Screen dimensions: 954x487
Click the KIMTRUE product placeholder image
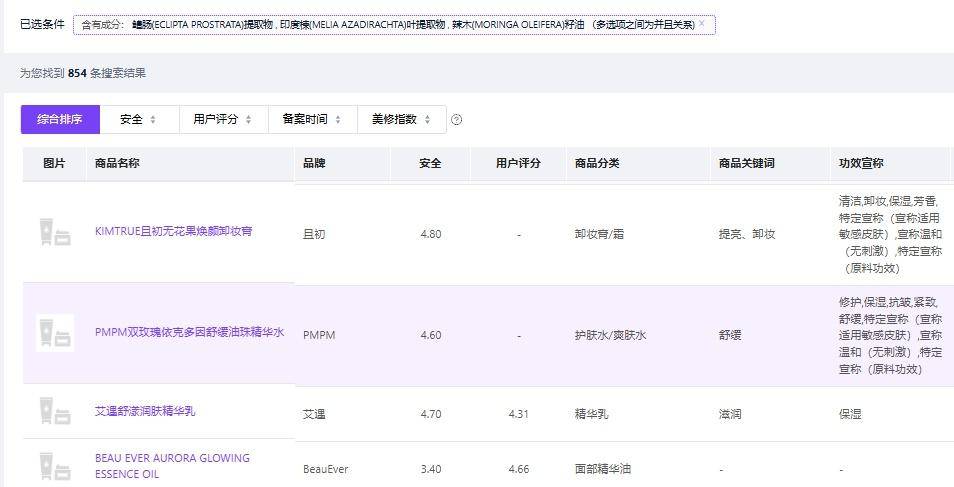point(54,232)
